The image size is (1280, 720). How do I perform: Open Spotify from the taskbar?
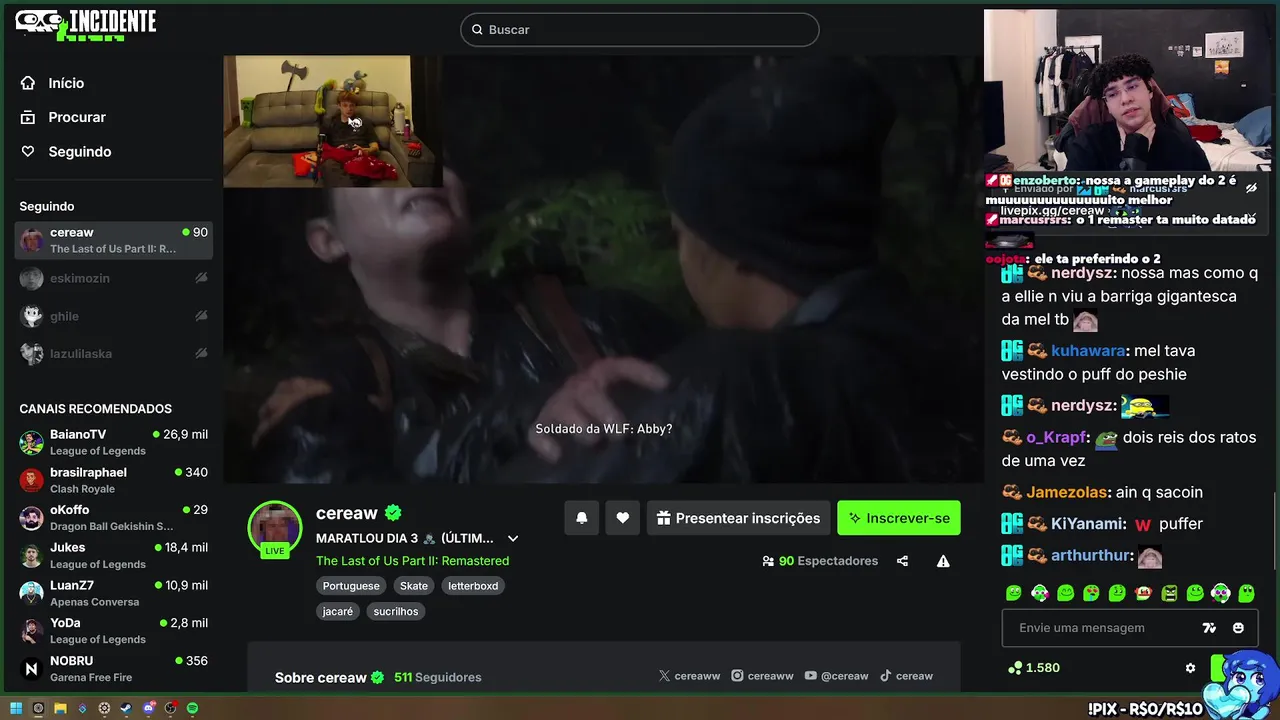192,708
